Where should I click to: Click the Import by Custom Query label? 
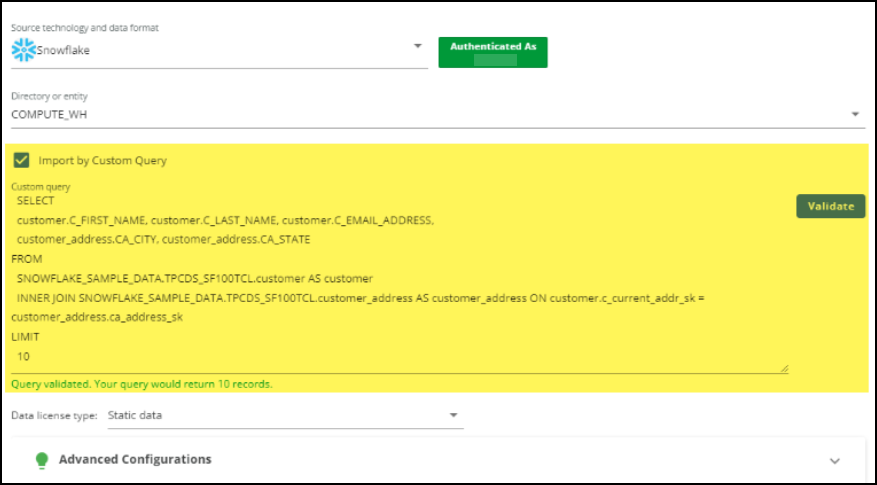click(102, 160)
